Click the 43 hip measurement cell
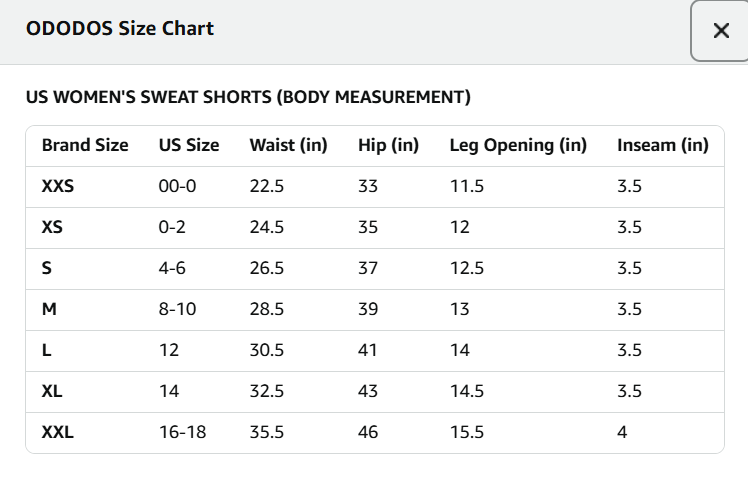The width and height of the screenshot is (748, 497). (368, 392)
